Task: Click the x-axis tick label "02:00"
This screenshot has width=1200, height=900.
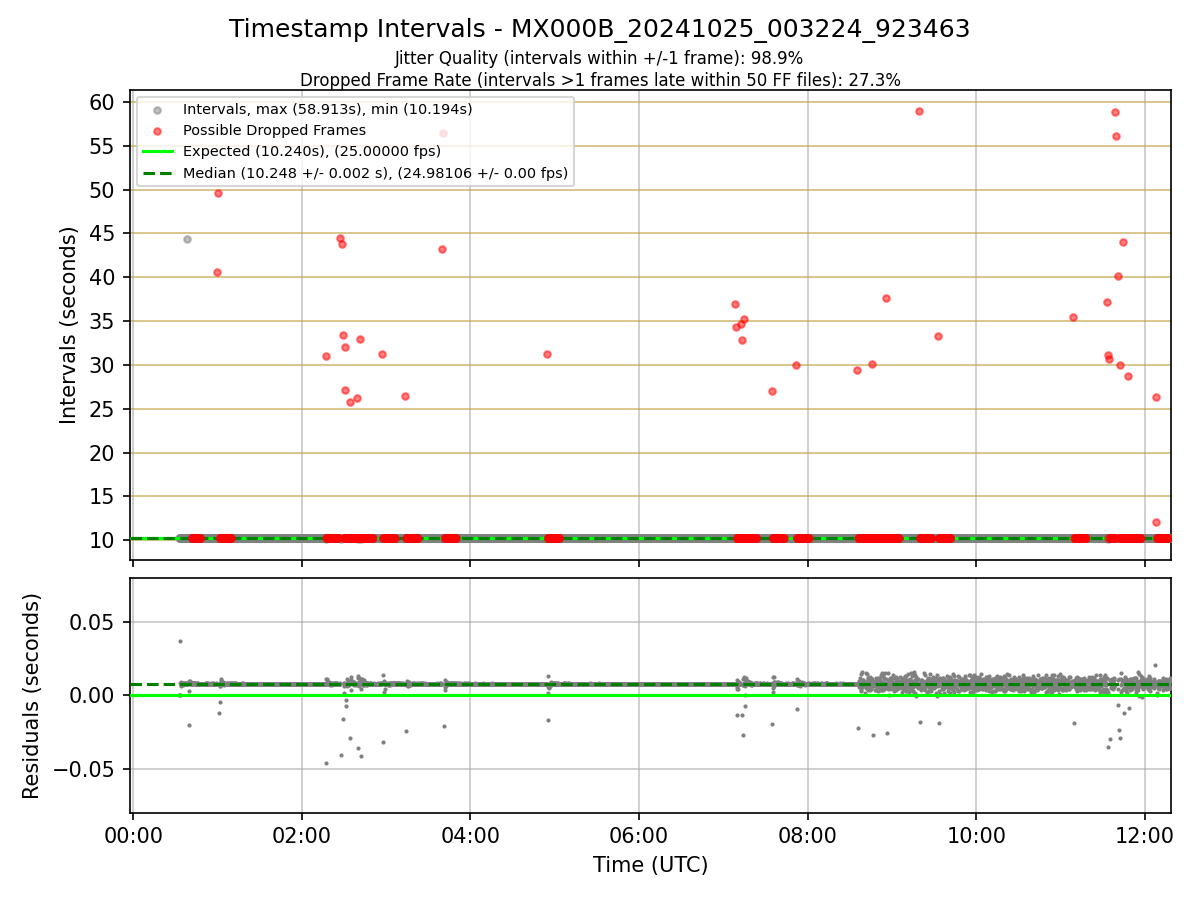Action: point(302,836)
